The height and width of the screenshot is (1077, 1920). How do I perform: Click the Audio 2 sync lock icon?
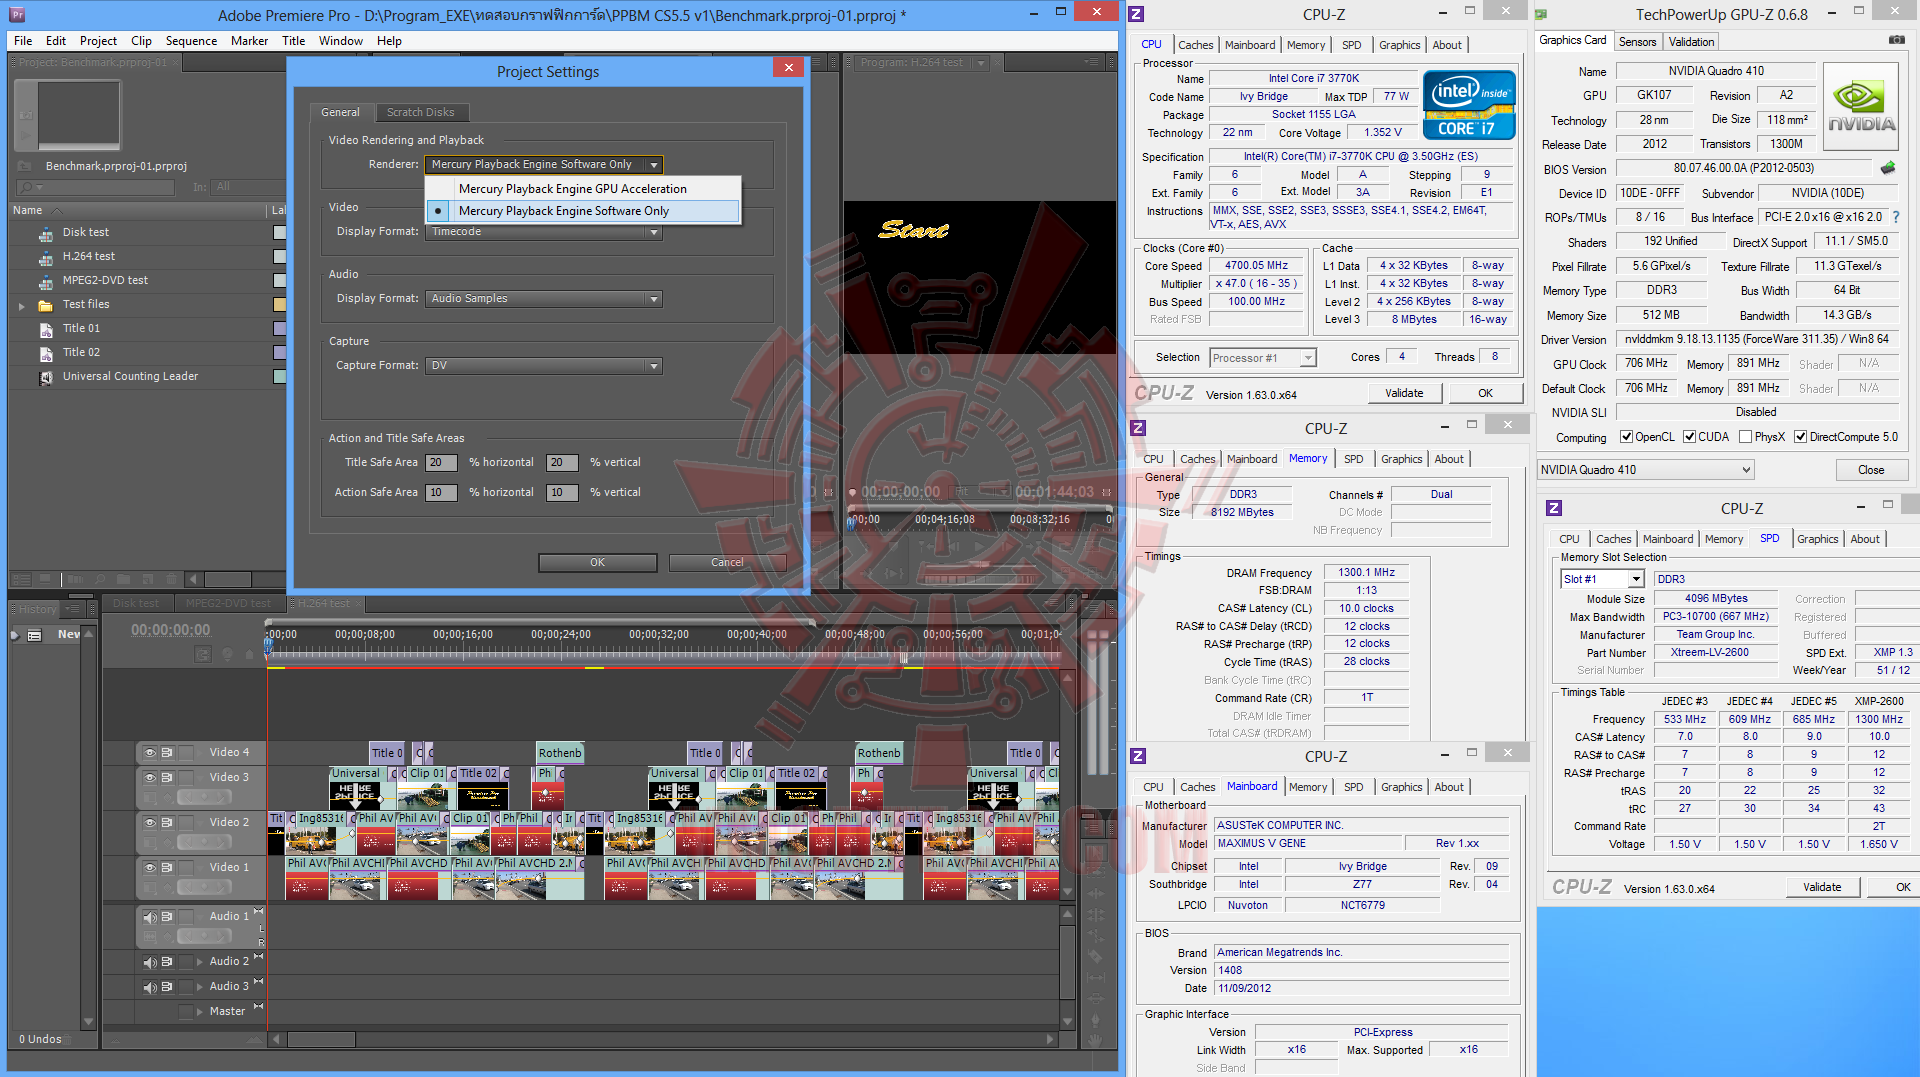[x=167, y=962]
